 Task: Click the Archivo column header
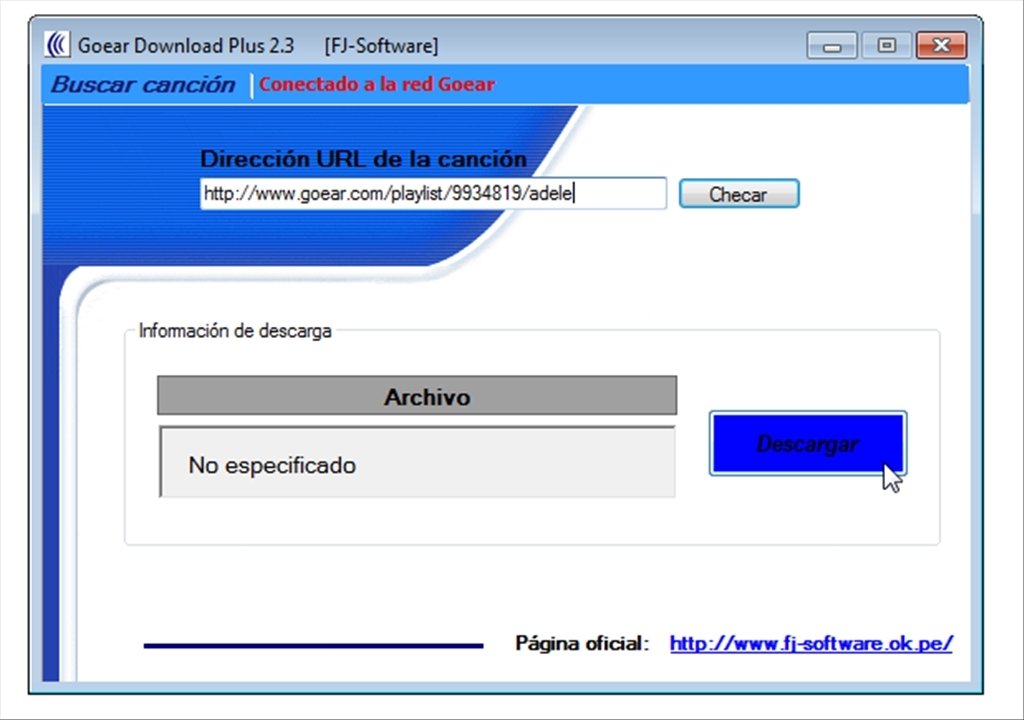click(417, 395)
